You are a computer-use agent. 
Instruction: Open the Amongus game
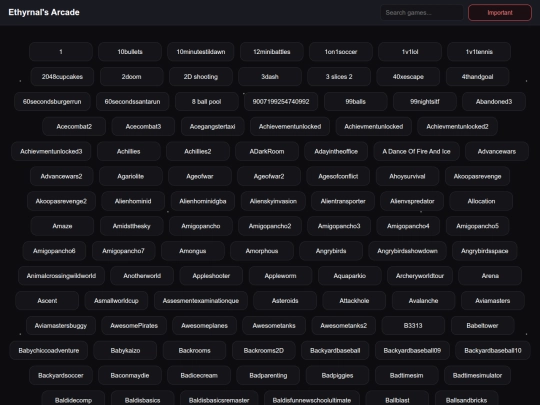(x=193, y=251)
